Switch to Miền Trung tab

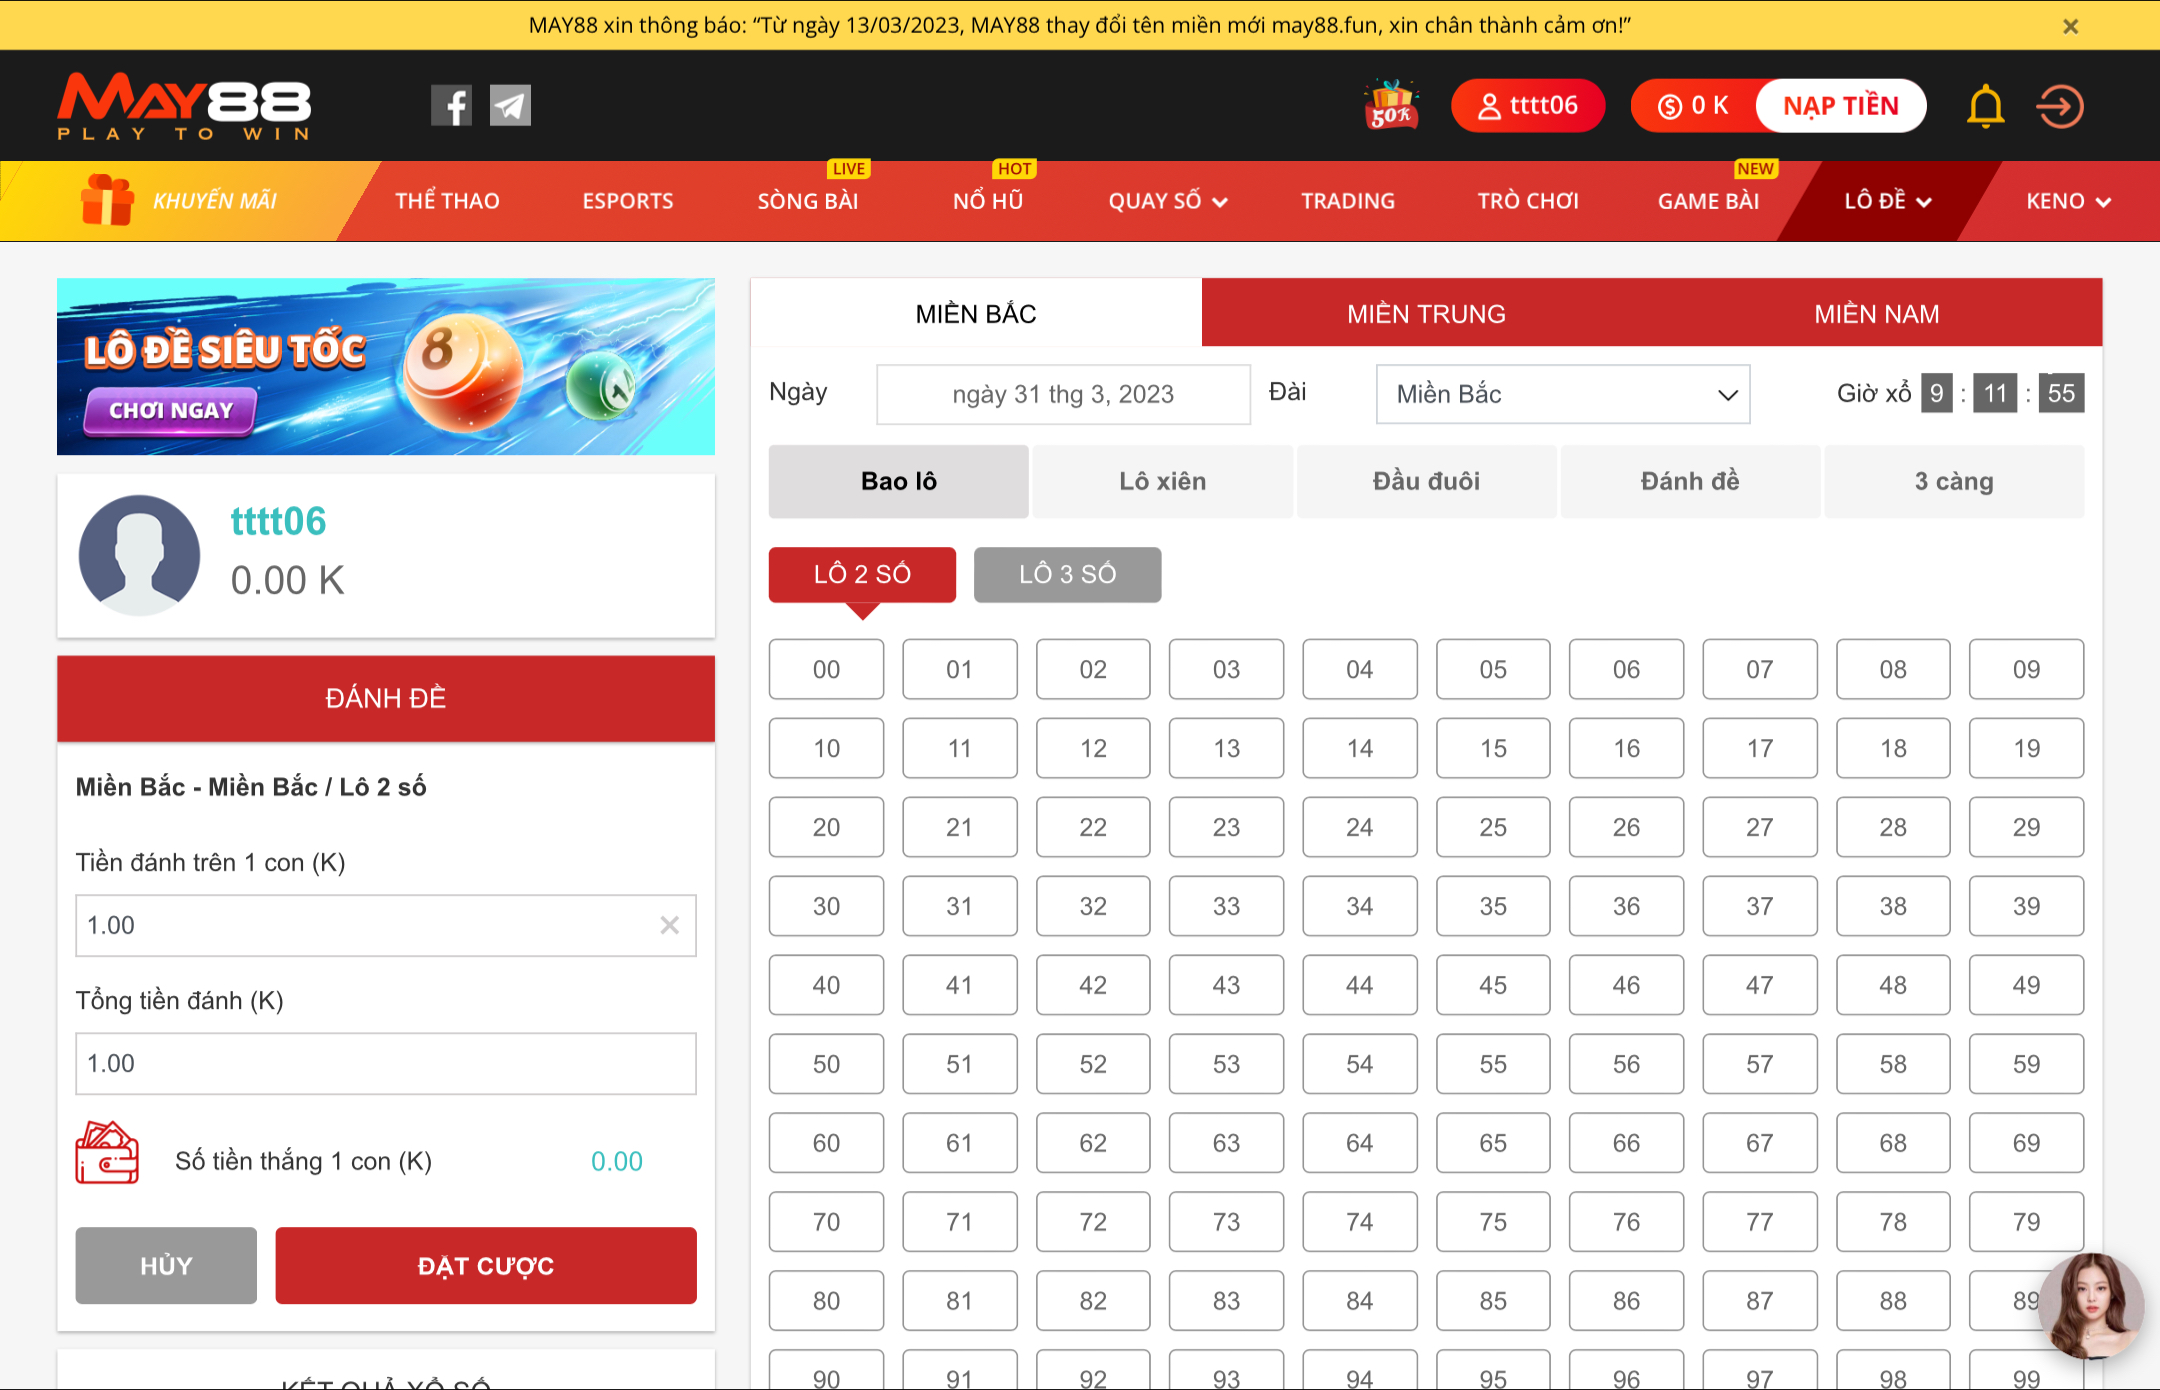point(1426,314)
